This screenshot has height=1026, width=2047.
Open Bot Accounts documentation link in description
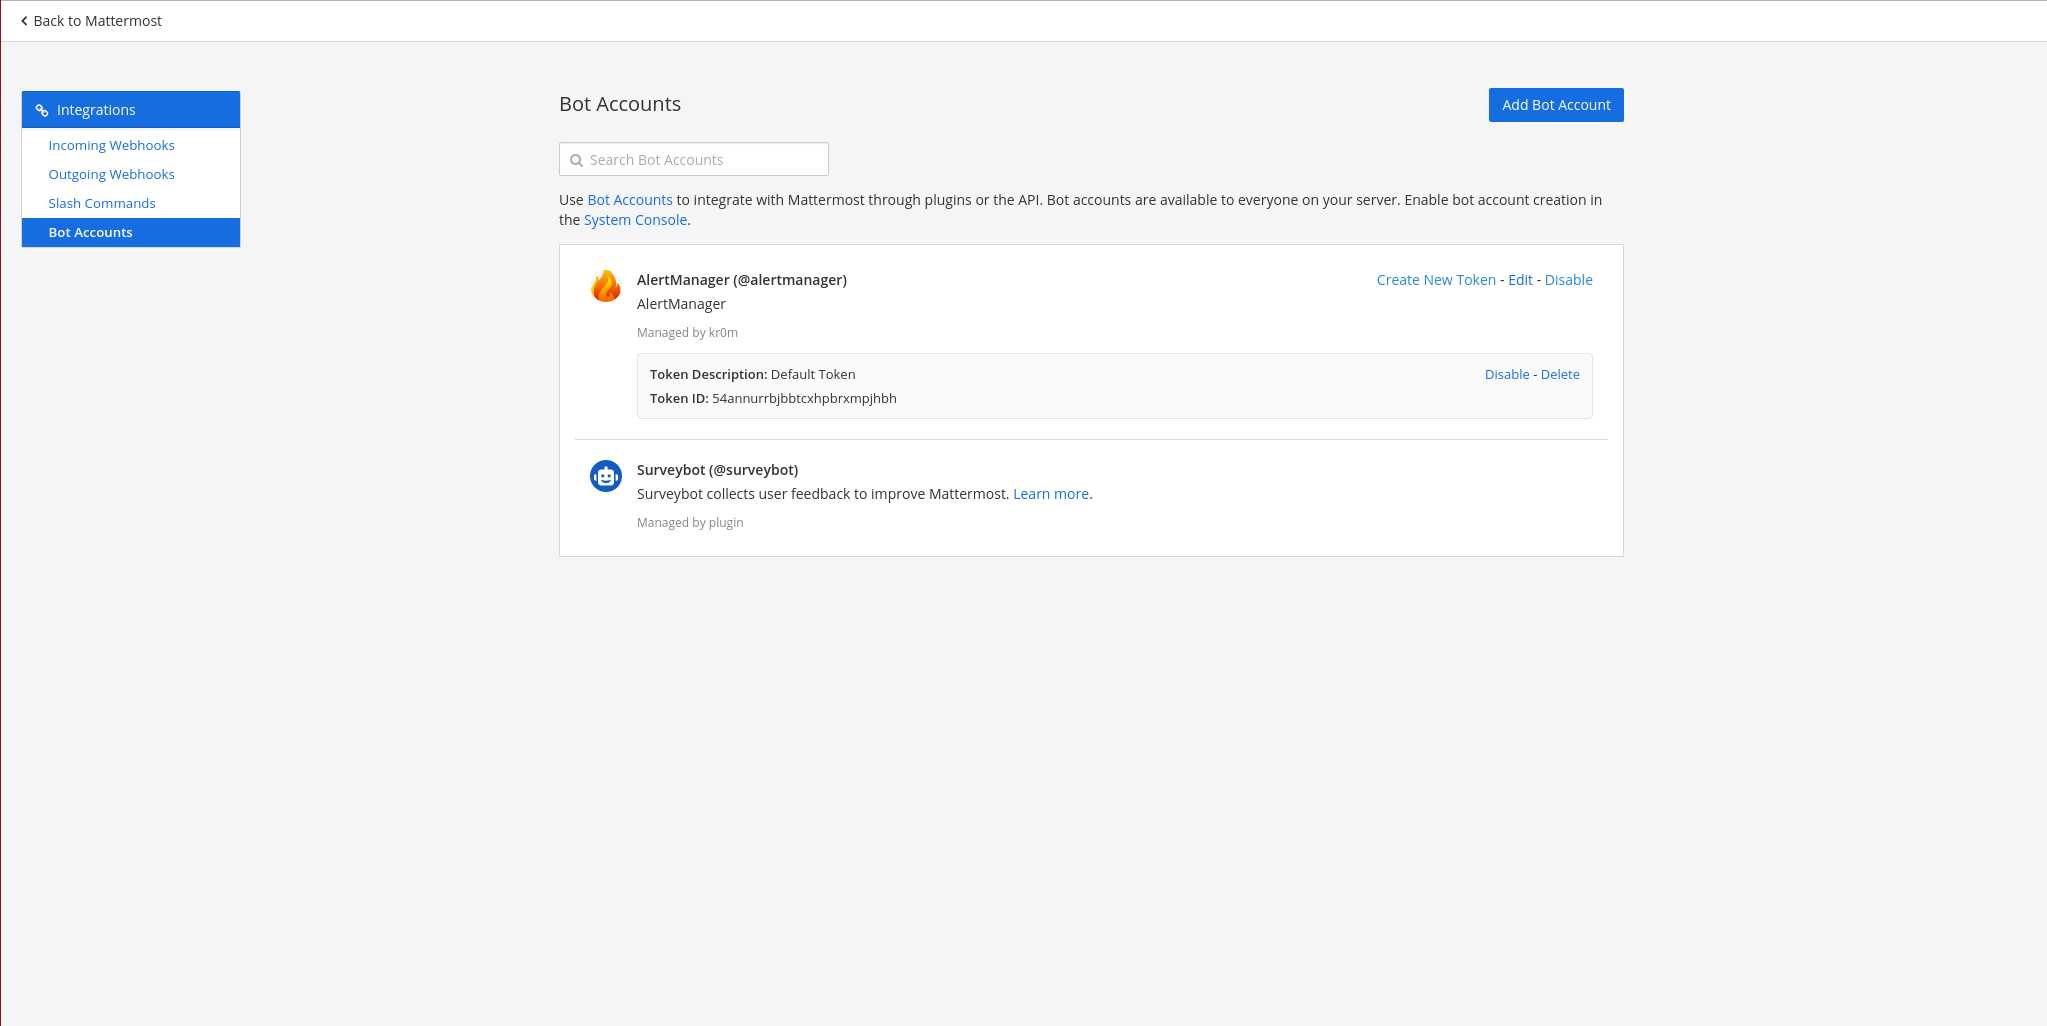[x=629, y=200]
